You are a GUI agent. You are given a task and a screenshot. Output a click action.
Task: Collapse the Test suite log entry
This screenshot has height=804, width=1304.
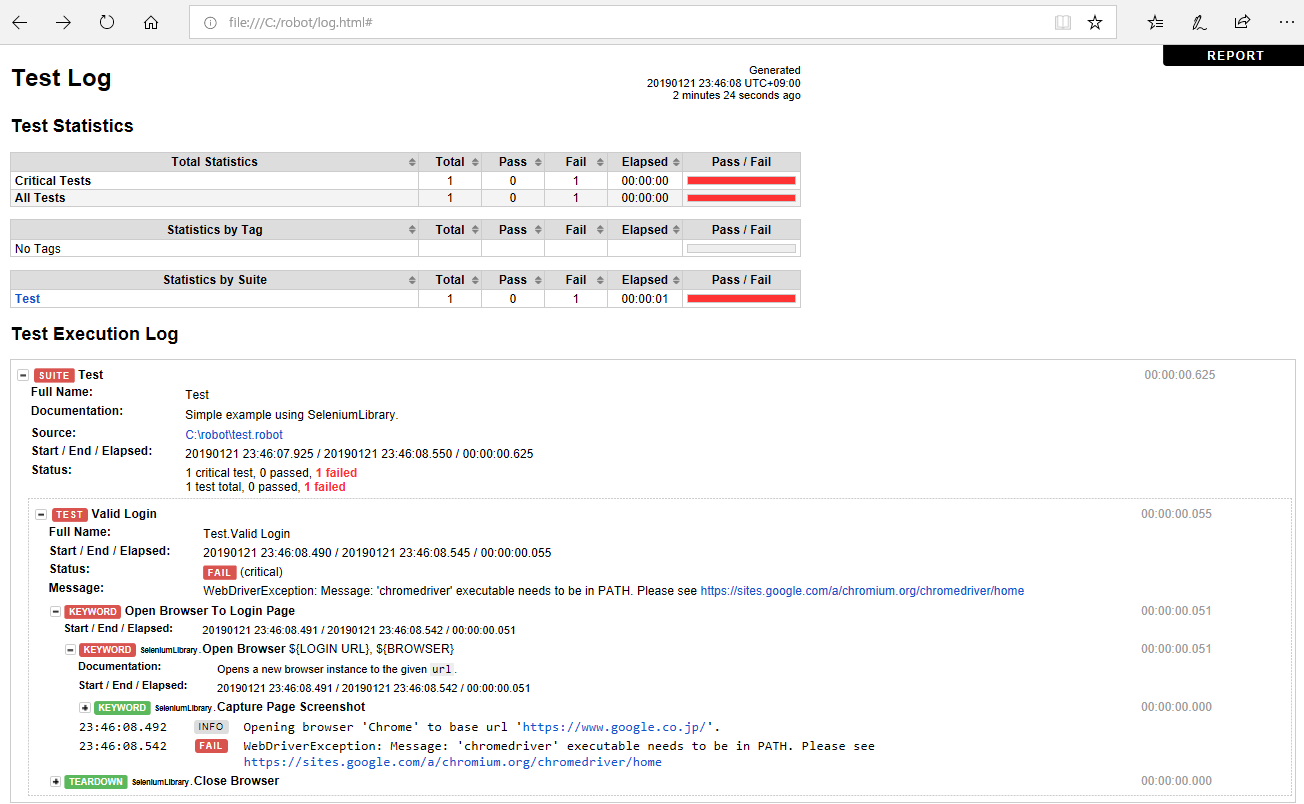[x=22, y=374]
